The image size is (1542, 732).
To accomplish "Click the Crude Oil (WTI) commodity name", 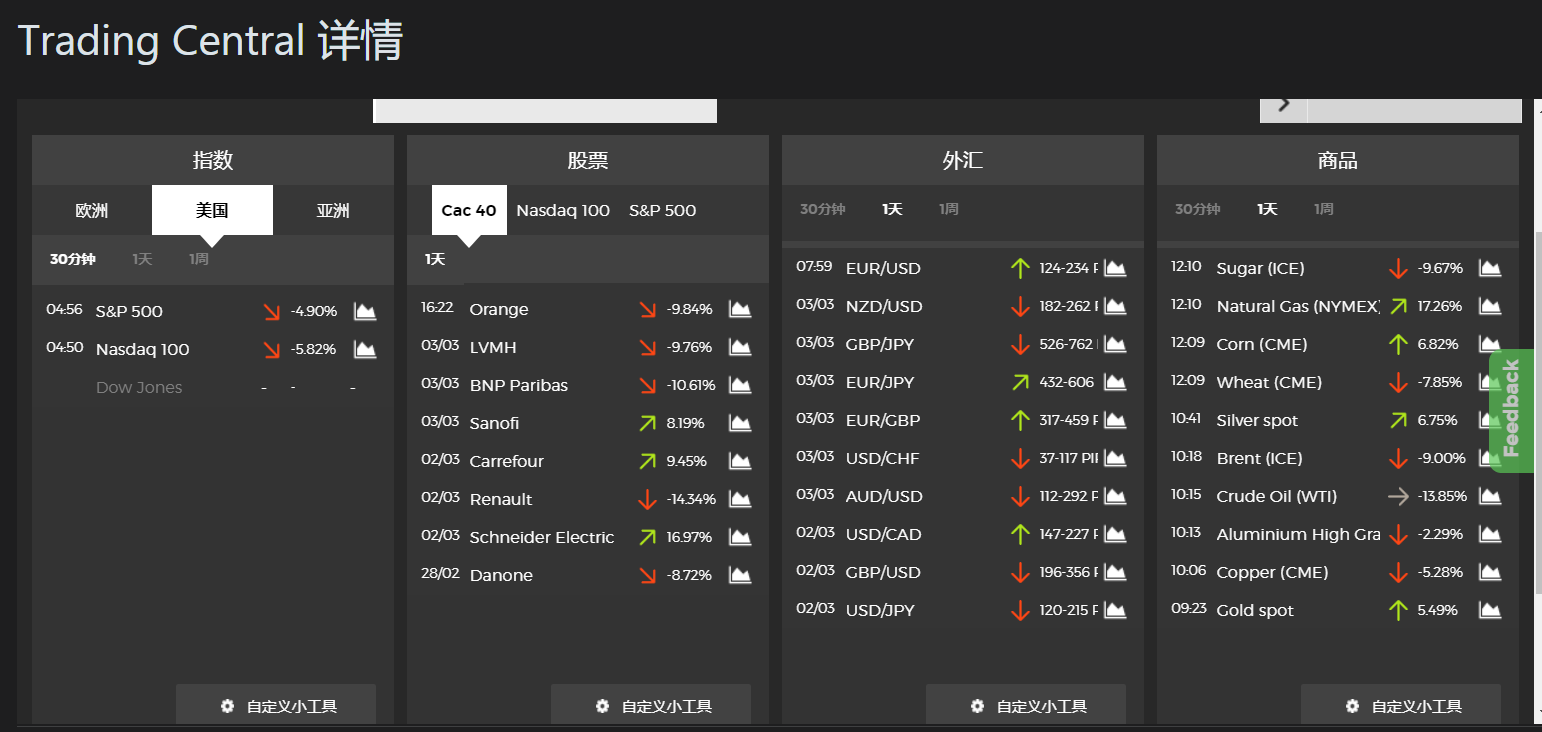I will point(1276,496).
